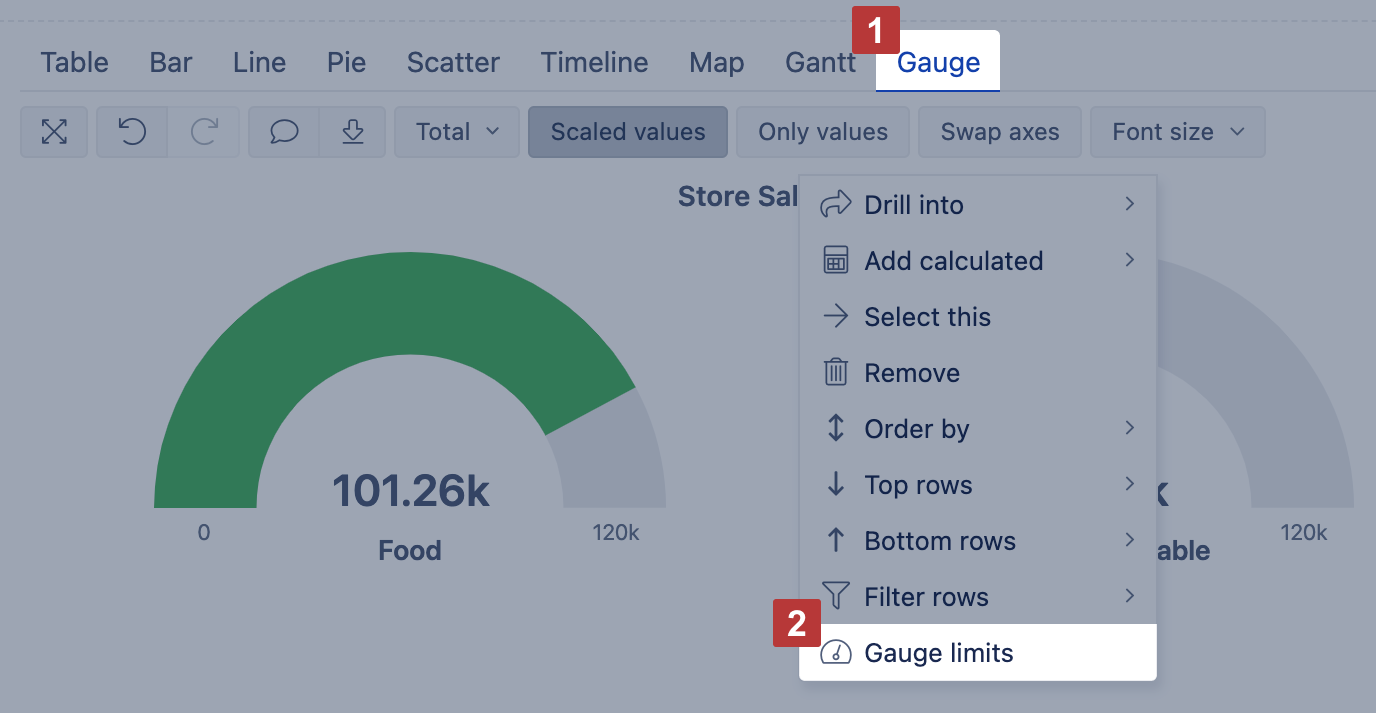The image size is (1376, 713).
Task: Open the comment speech bubble icon
Action: point(285,132)
